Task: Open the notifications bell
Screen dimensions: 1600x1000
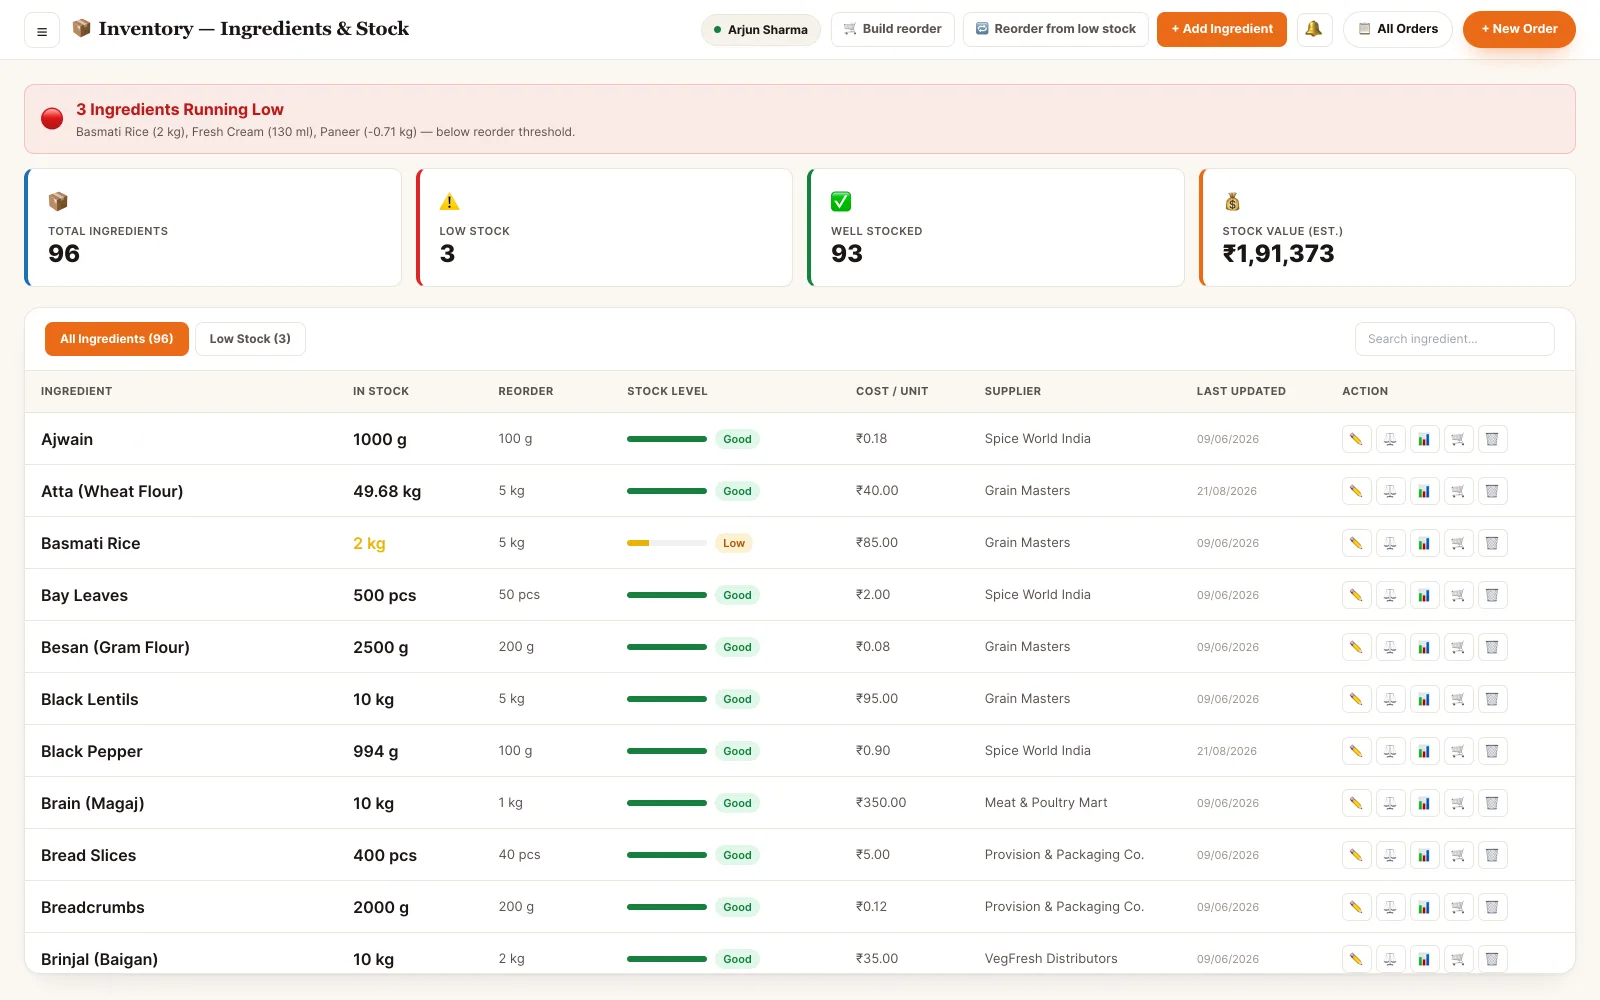Action: (x=1314, y=29)
